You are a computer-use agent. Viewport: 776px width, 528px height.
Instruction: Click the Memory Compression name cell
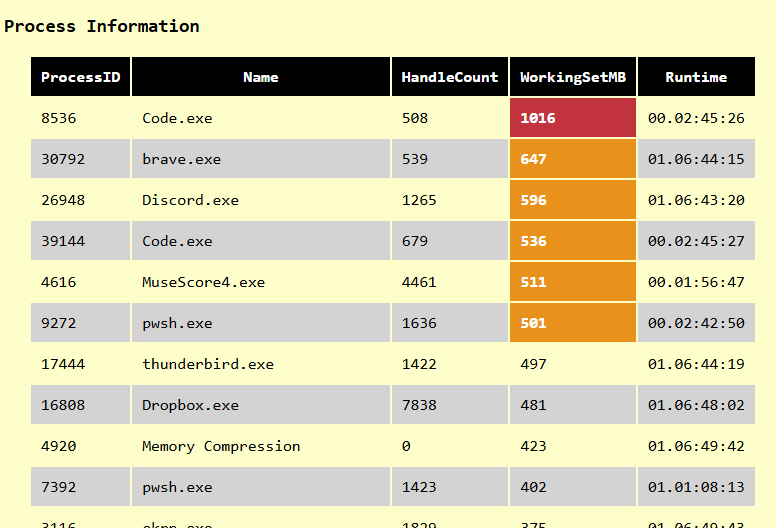261,446
